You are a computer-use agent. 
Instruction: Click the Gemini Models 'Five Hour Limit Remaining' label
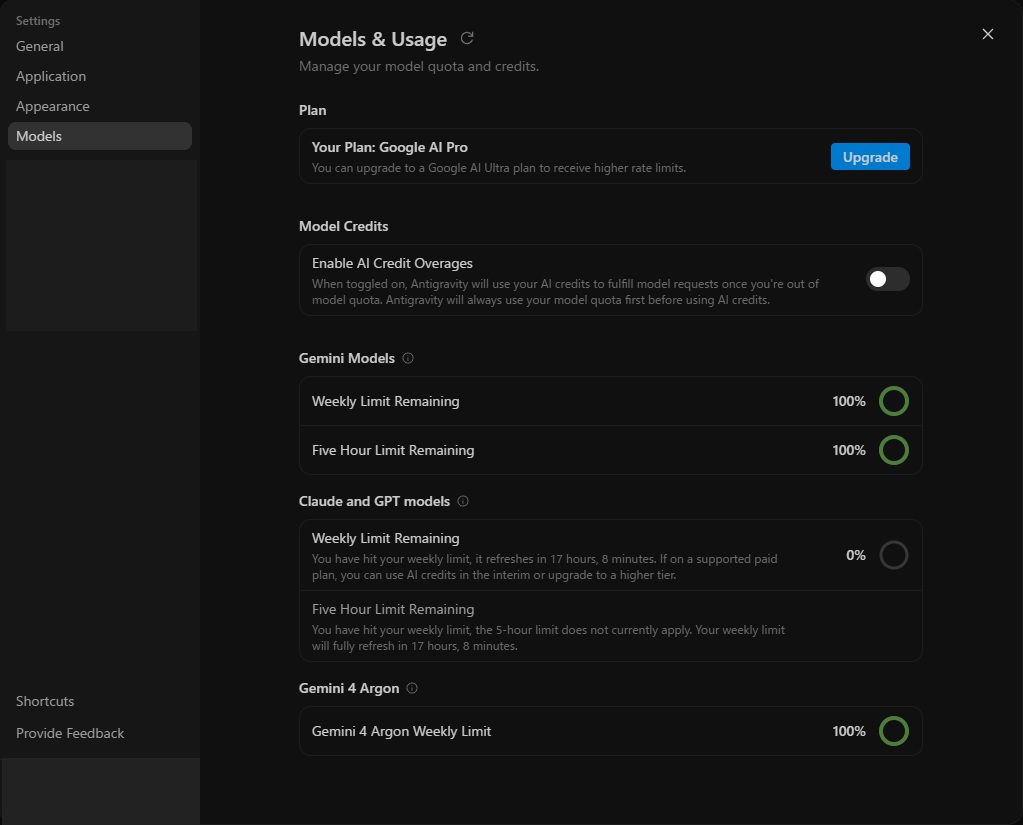coord(393,450)
